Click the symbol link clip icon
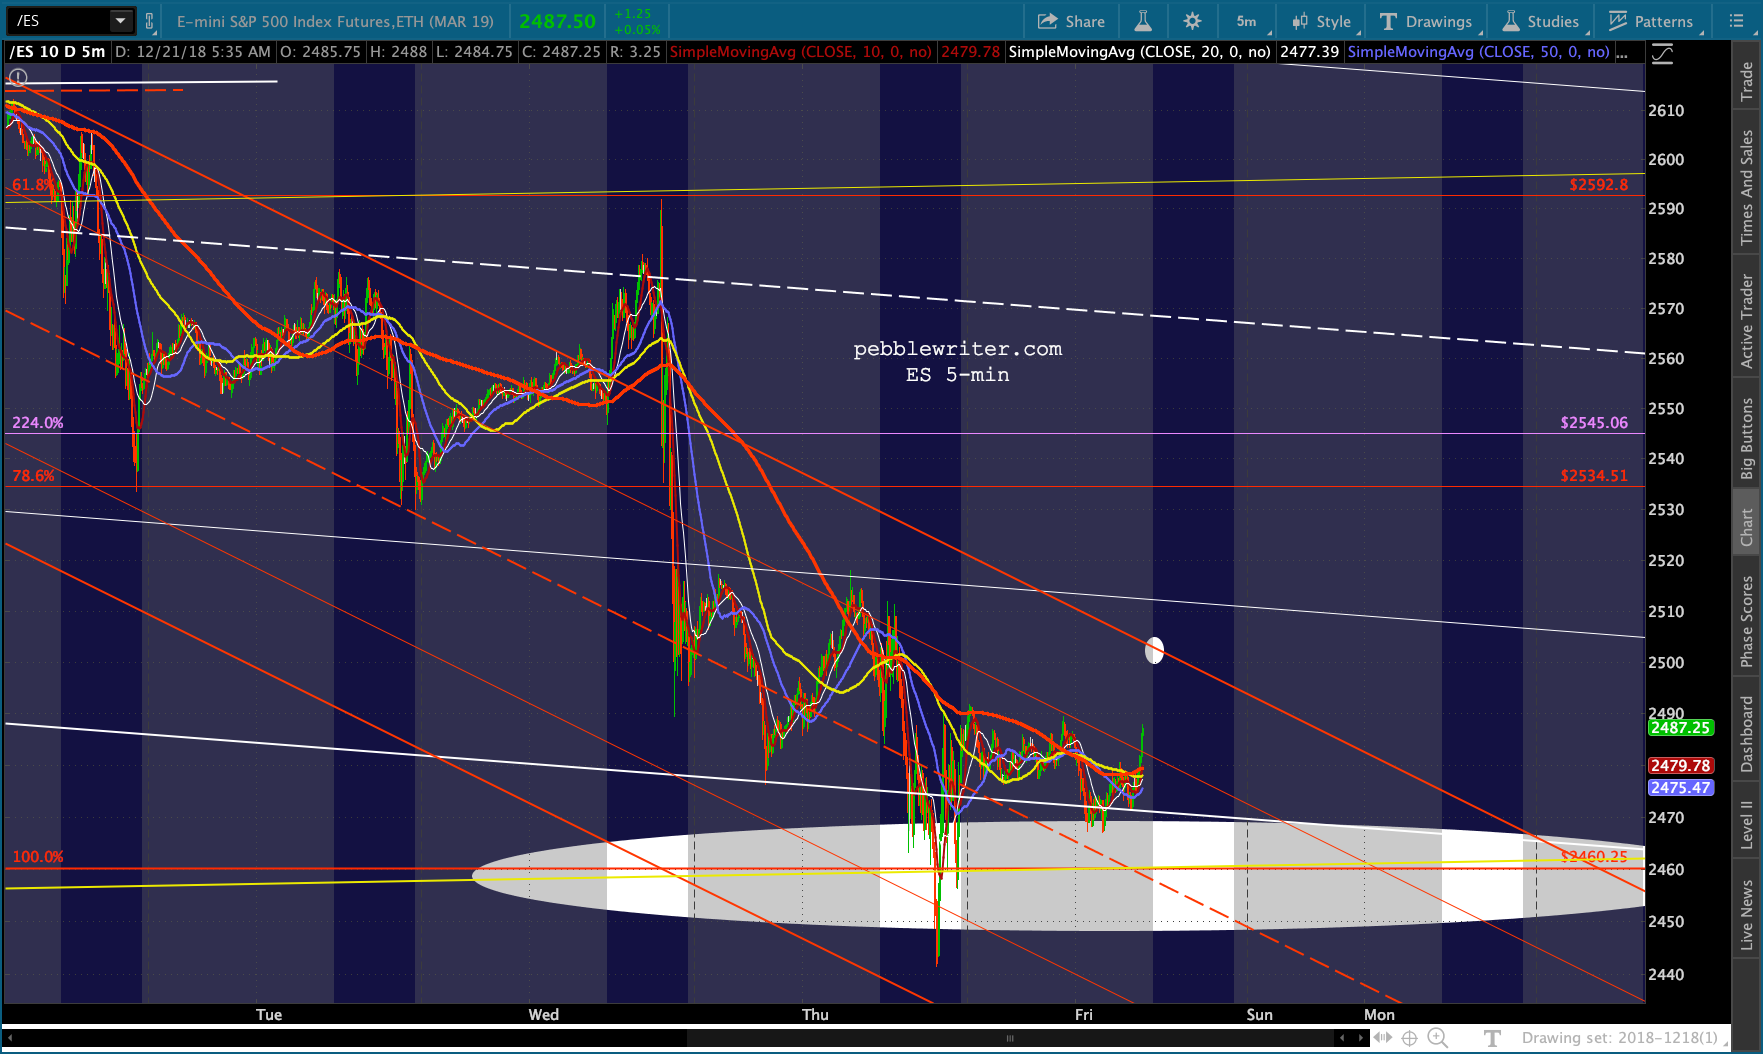The height and width of the screenshot is (1054, 1763). [150, 21]
